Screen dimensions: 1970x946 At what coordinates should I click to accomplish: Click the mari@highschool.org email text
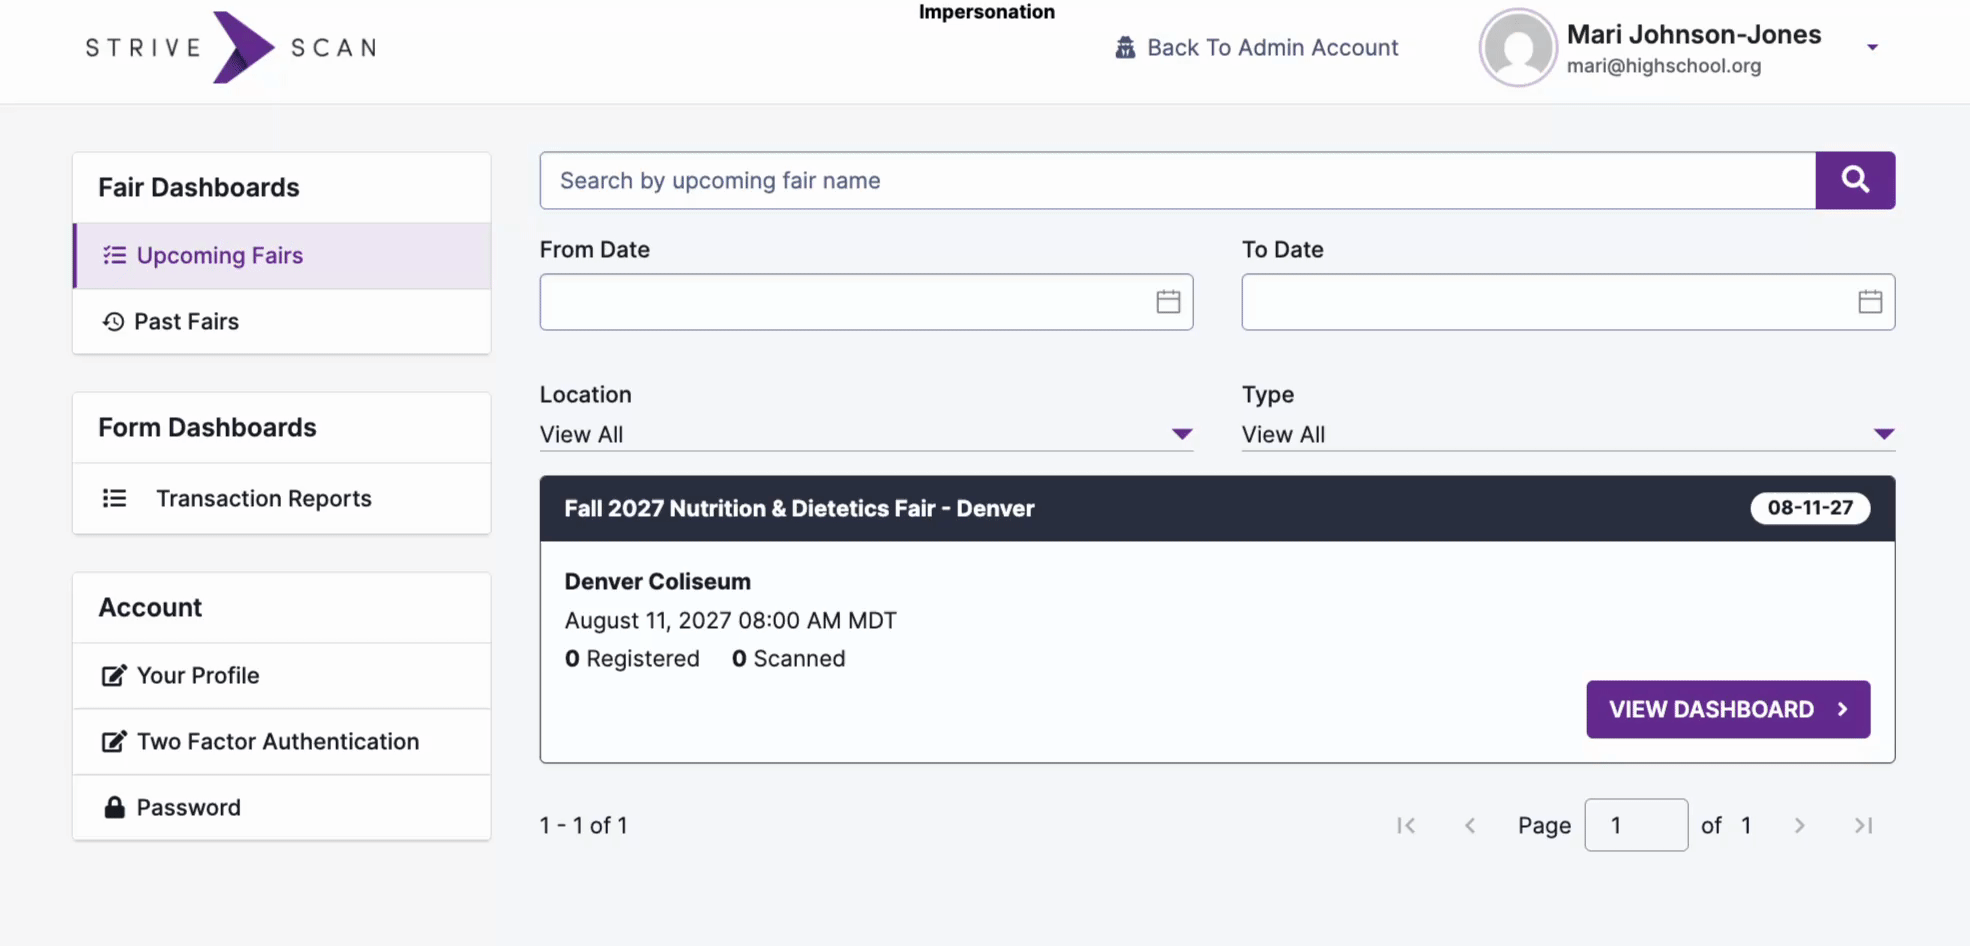pos(1664,66)
